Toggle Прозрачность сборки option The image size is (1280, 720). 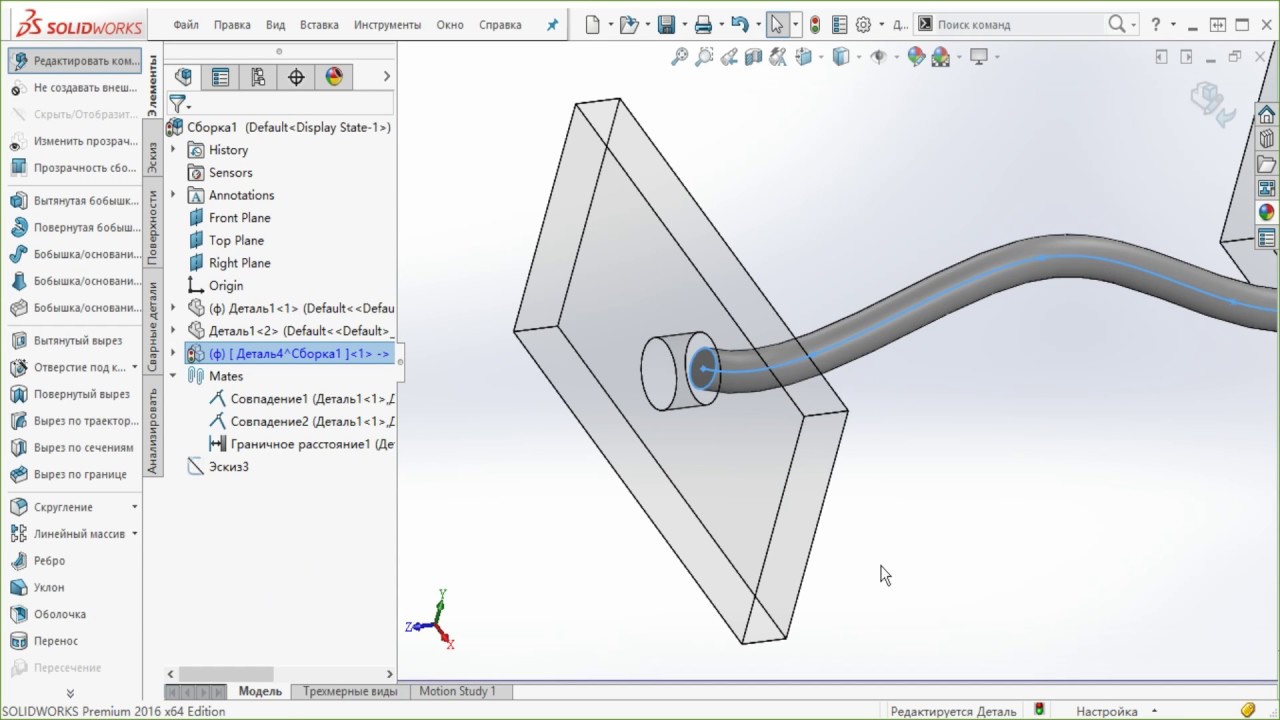pyautogui.click(x=74, y=168)
